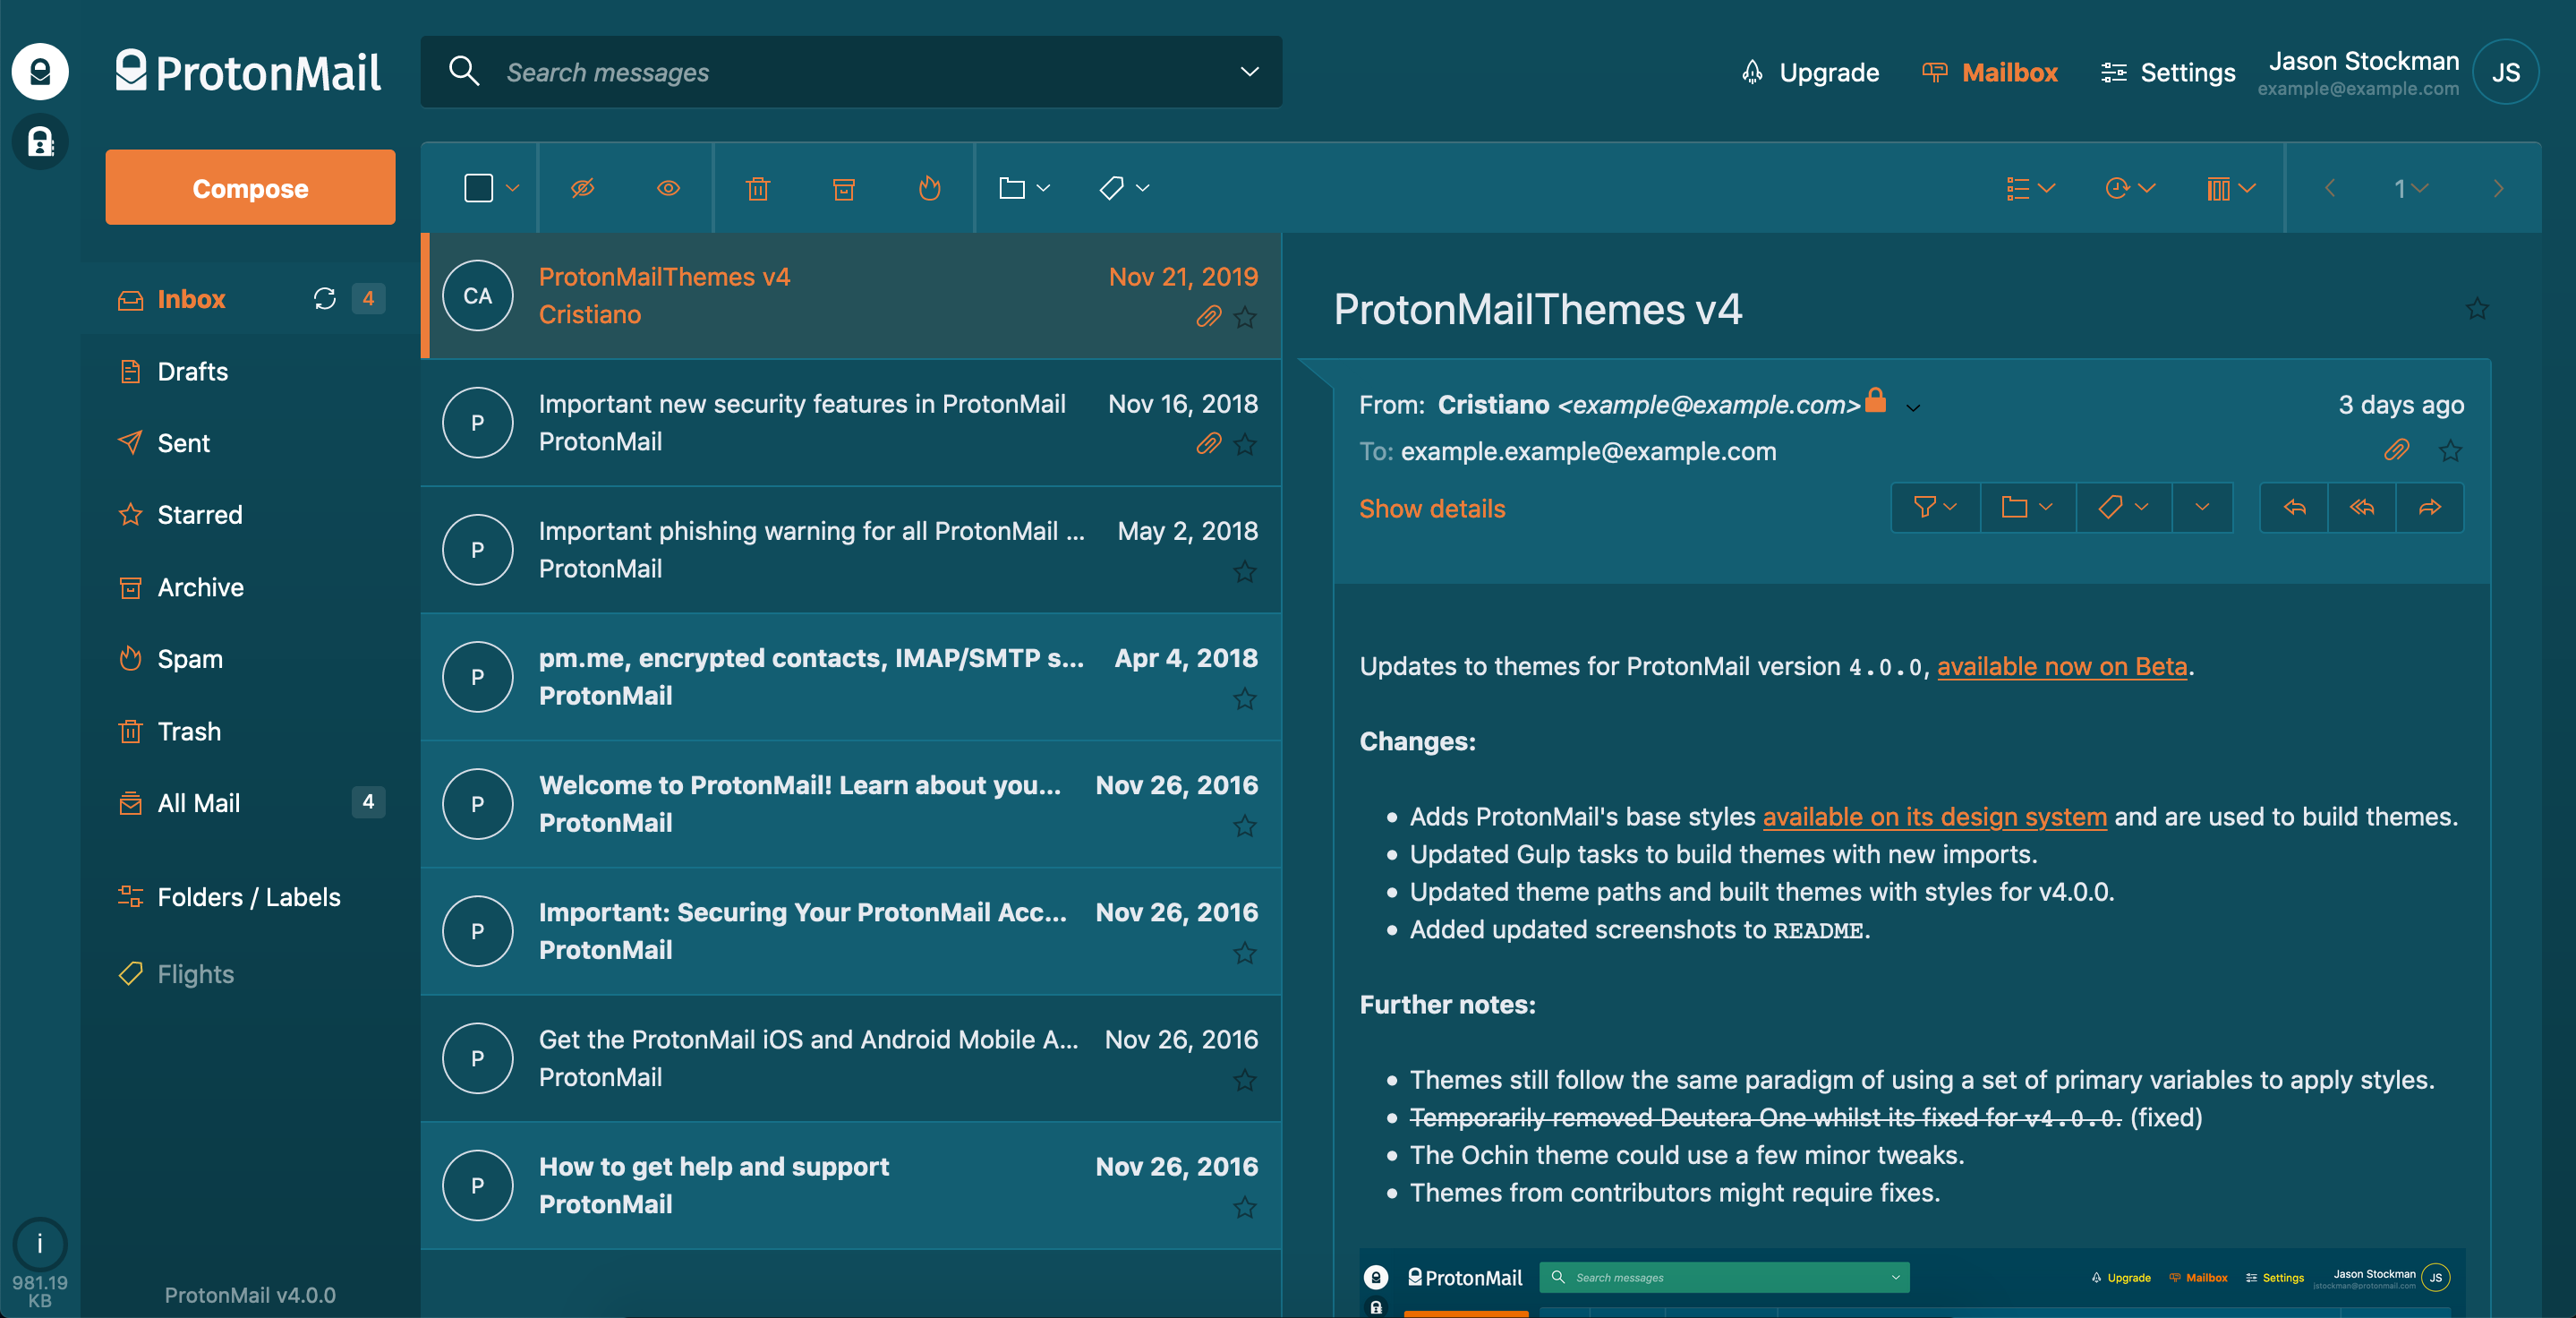Open the page number 1 dropdown
This screenshot has width=2576, height=1318.
tap(2410, 188)
